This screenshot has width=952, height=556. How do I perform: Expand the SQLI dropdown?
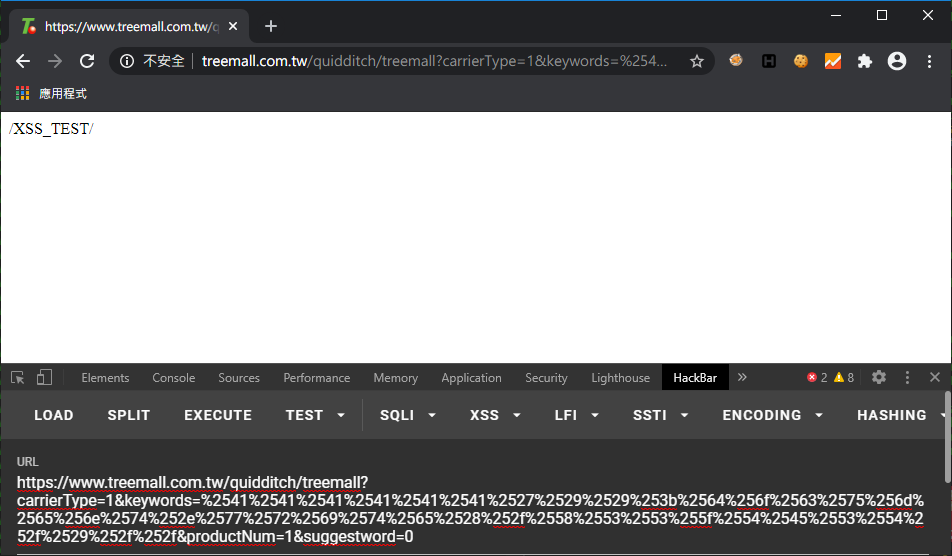coord(407,415)
